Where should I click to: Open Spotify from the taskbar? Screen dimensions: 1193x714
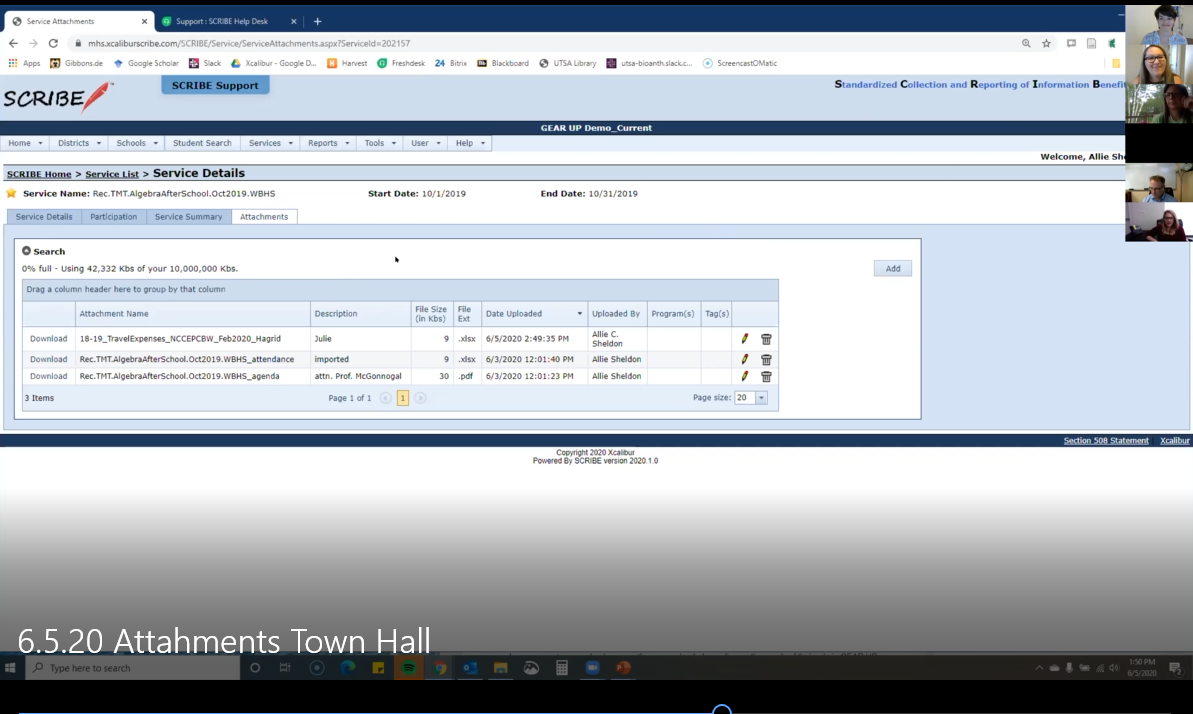409,668
